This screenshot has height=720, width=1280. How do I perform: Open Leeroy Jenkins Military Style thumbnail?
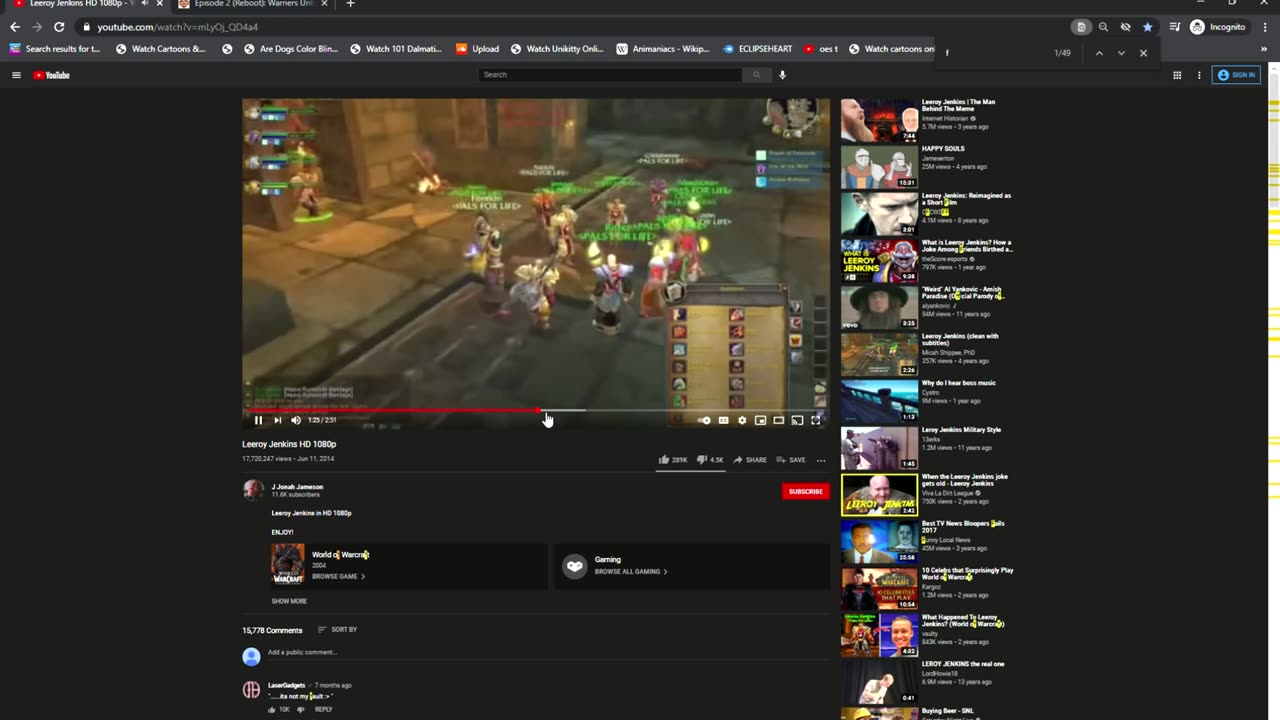(879, 448)
